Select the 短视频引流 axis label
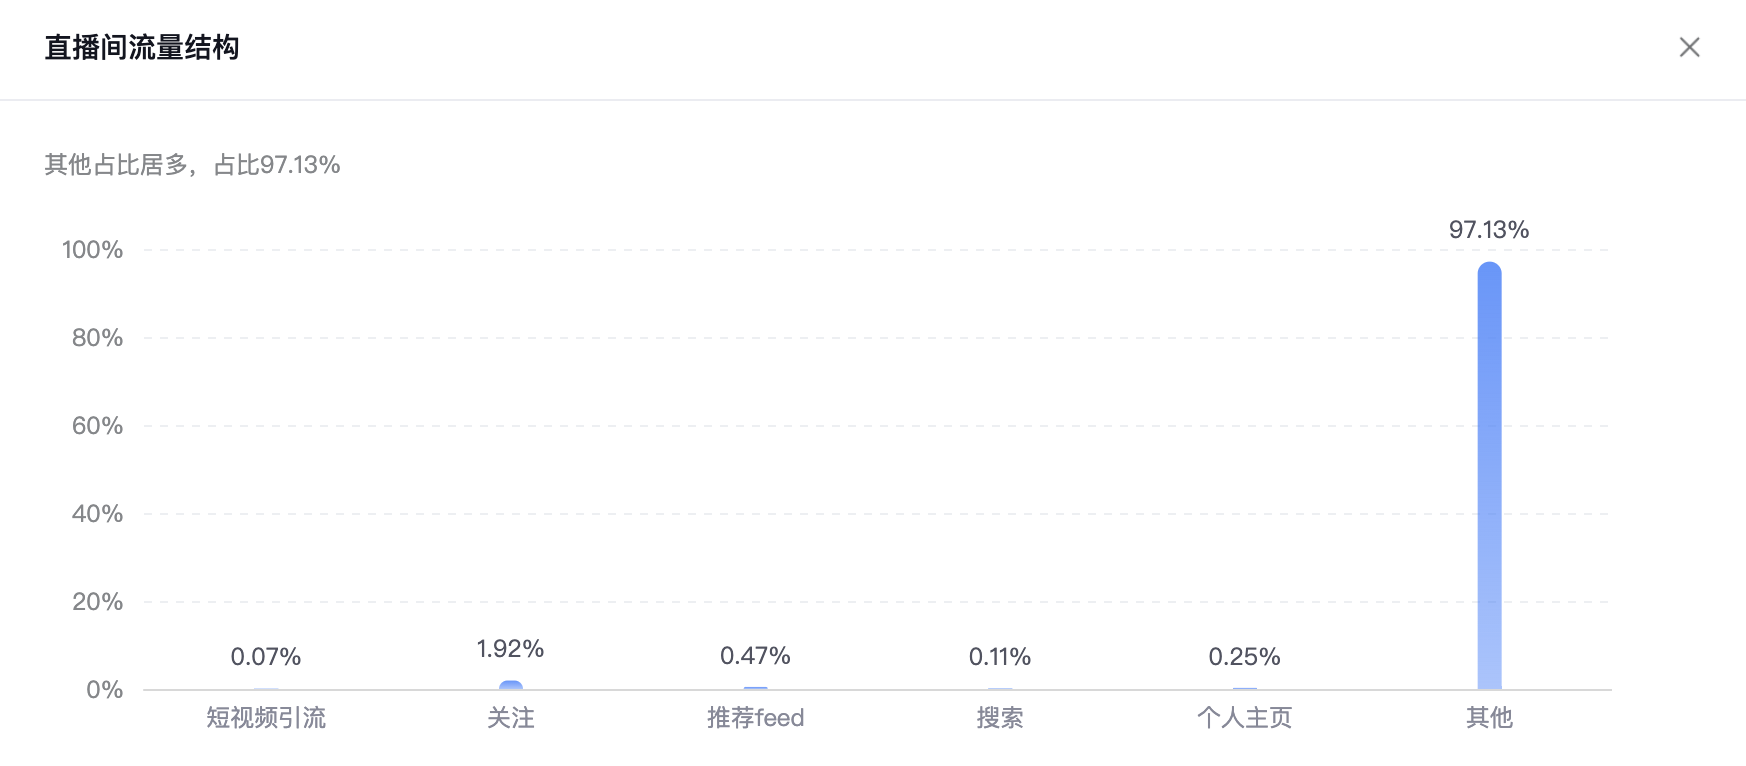Viewport: 1746px width, 766px height. coord(266,718)
